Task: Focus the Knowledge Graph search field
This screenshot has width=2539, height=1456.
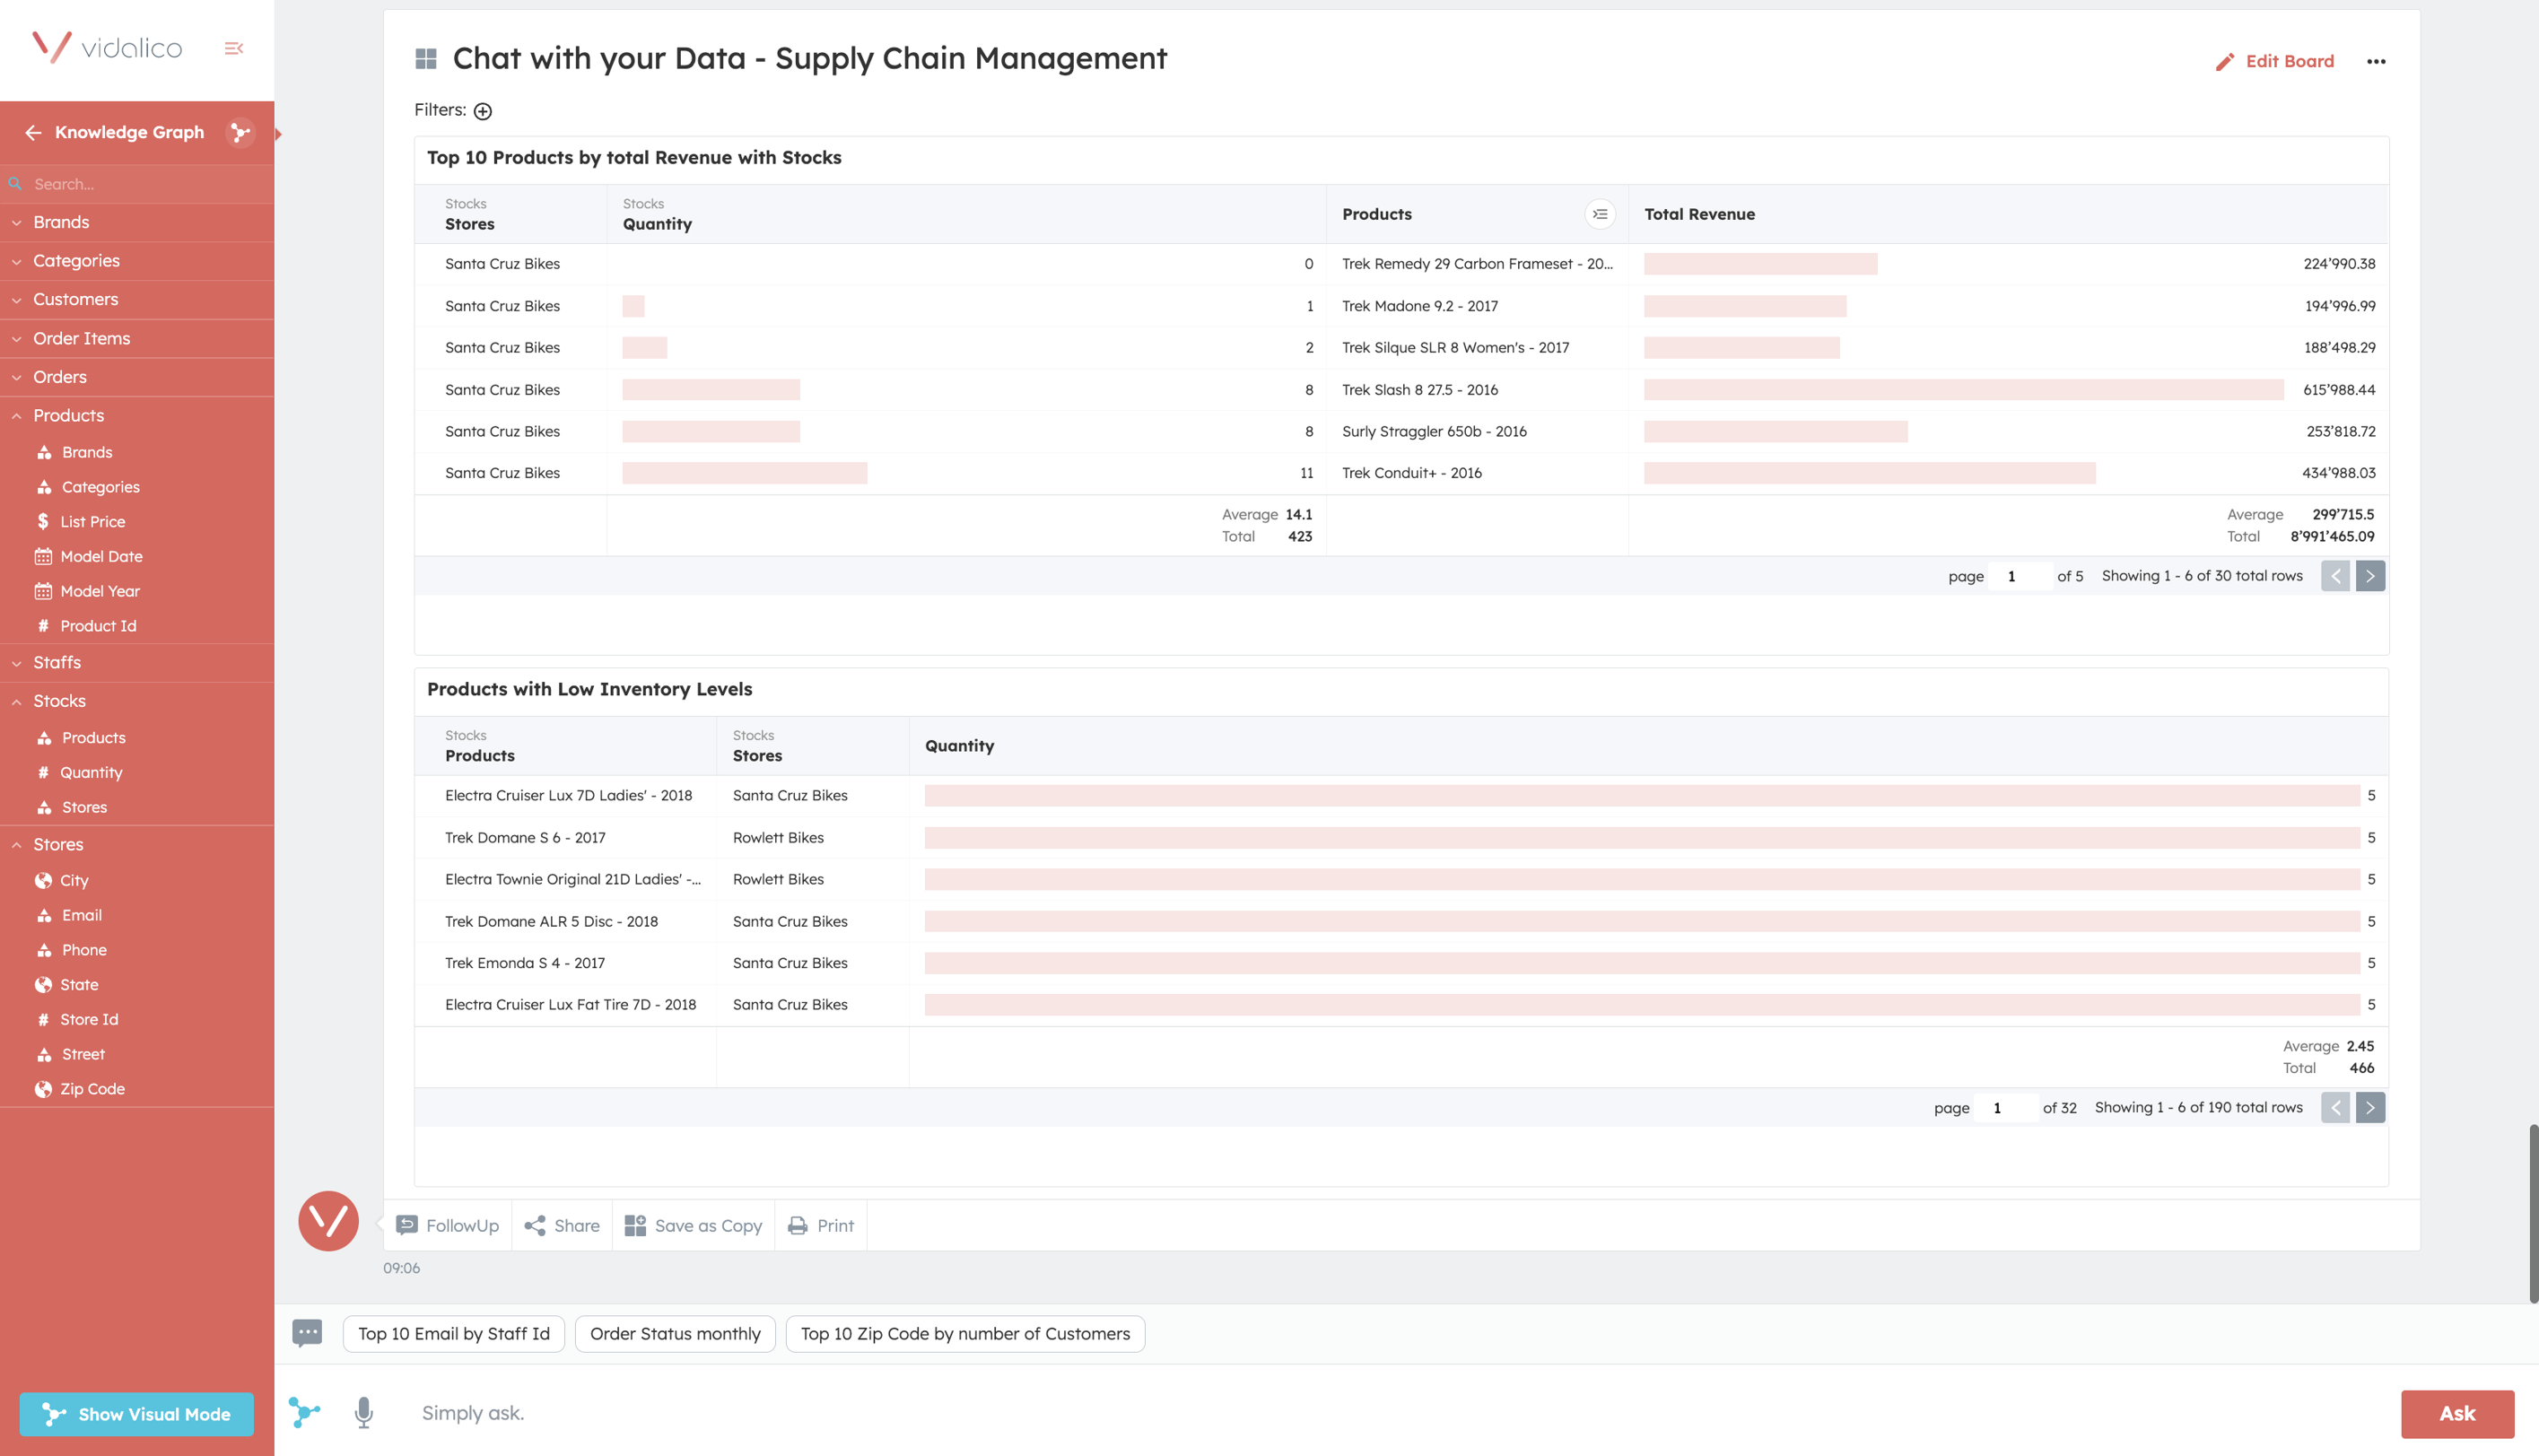Action: click(137, 184)
